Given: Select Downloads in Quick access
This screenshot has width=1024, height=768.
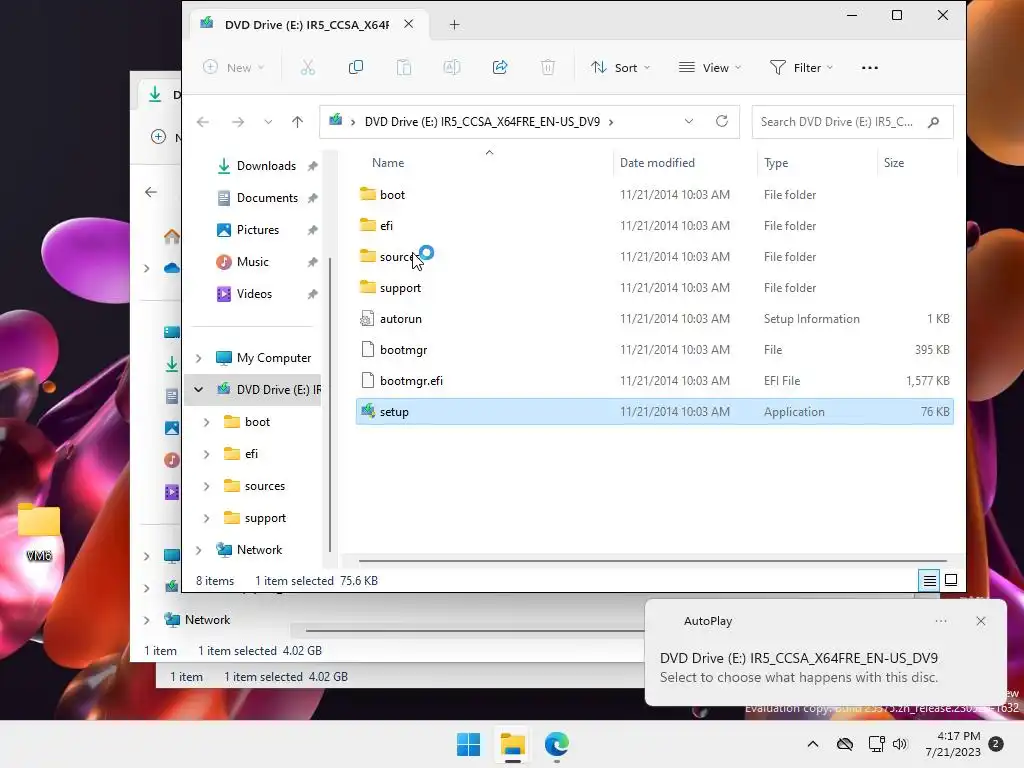Looking at the screenshot, I should click(x=266, y=166).
